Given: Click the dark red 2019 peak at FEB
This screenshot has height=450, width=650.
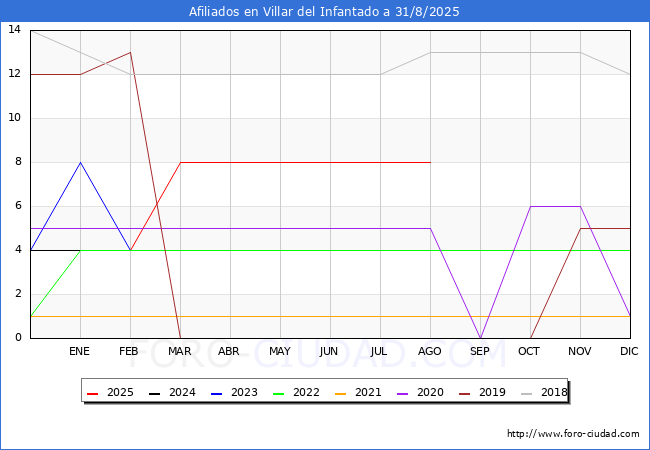Looking at the screenshot, I should 131,53.
